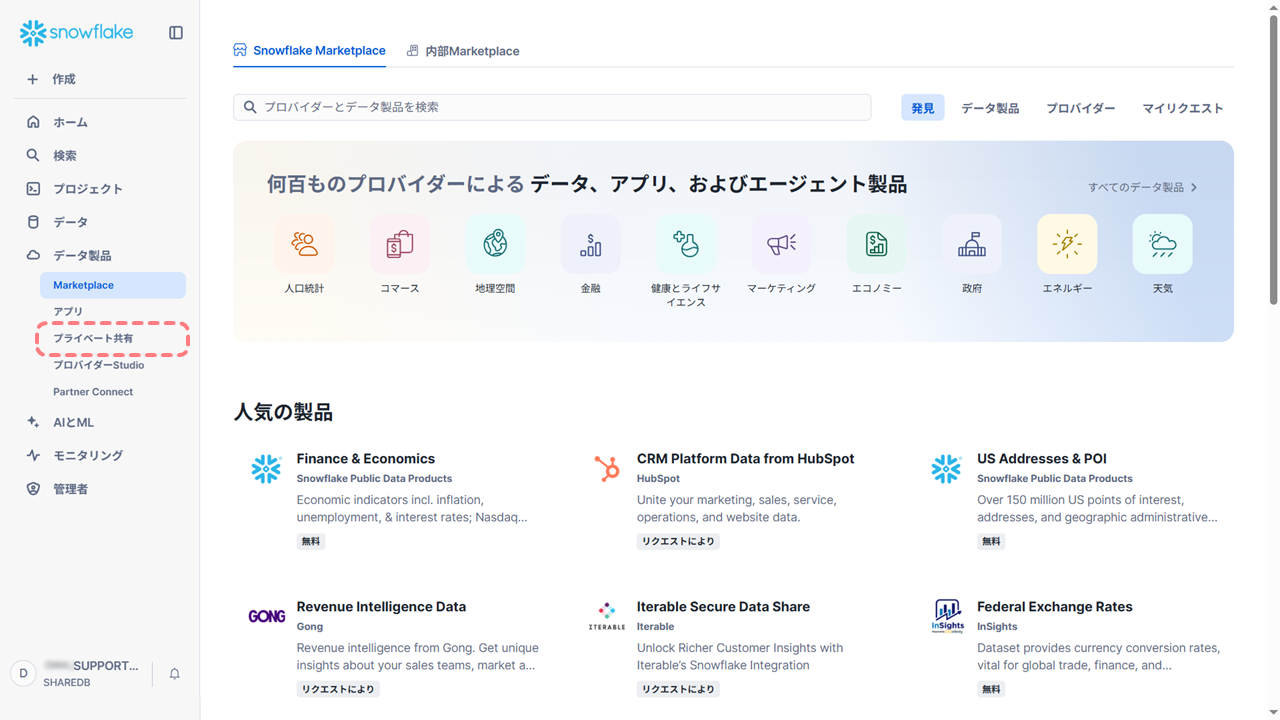Open プロバイダーStudio in the sidebar
This screenshot has width=1280, height=720.
pos(99,365)
